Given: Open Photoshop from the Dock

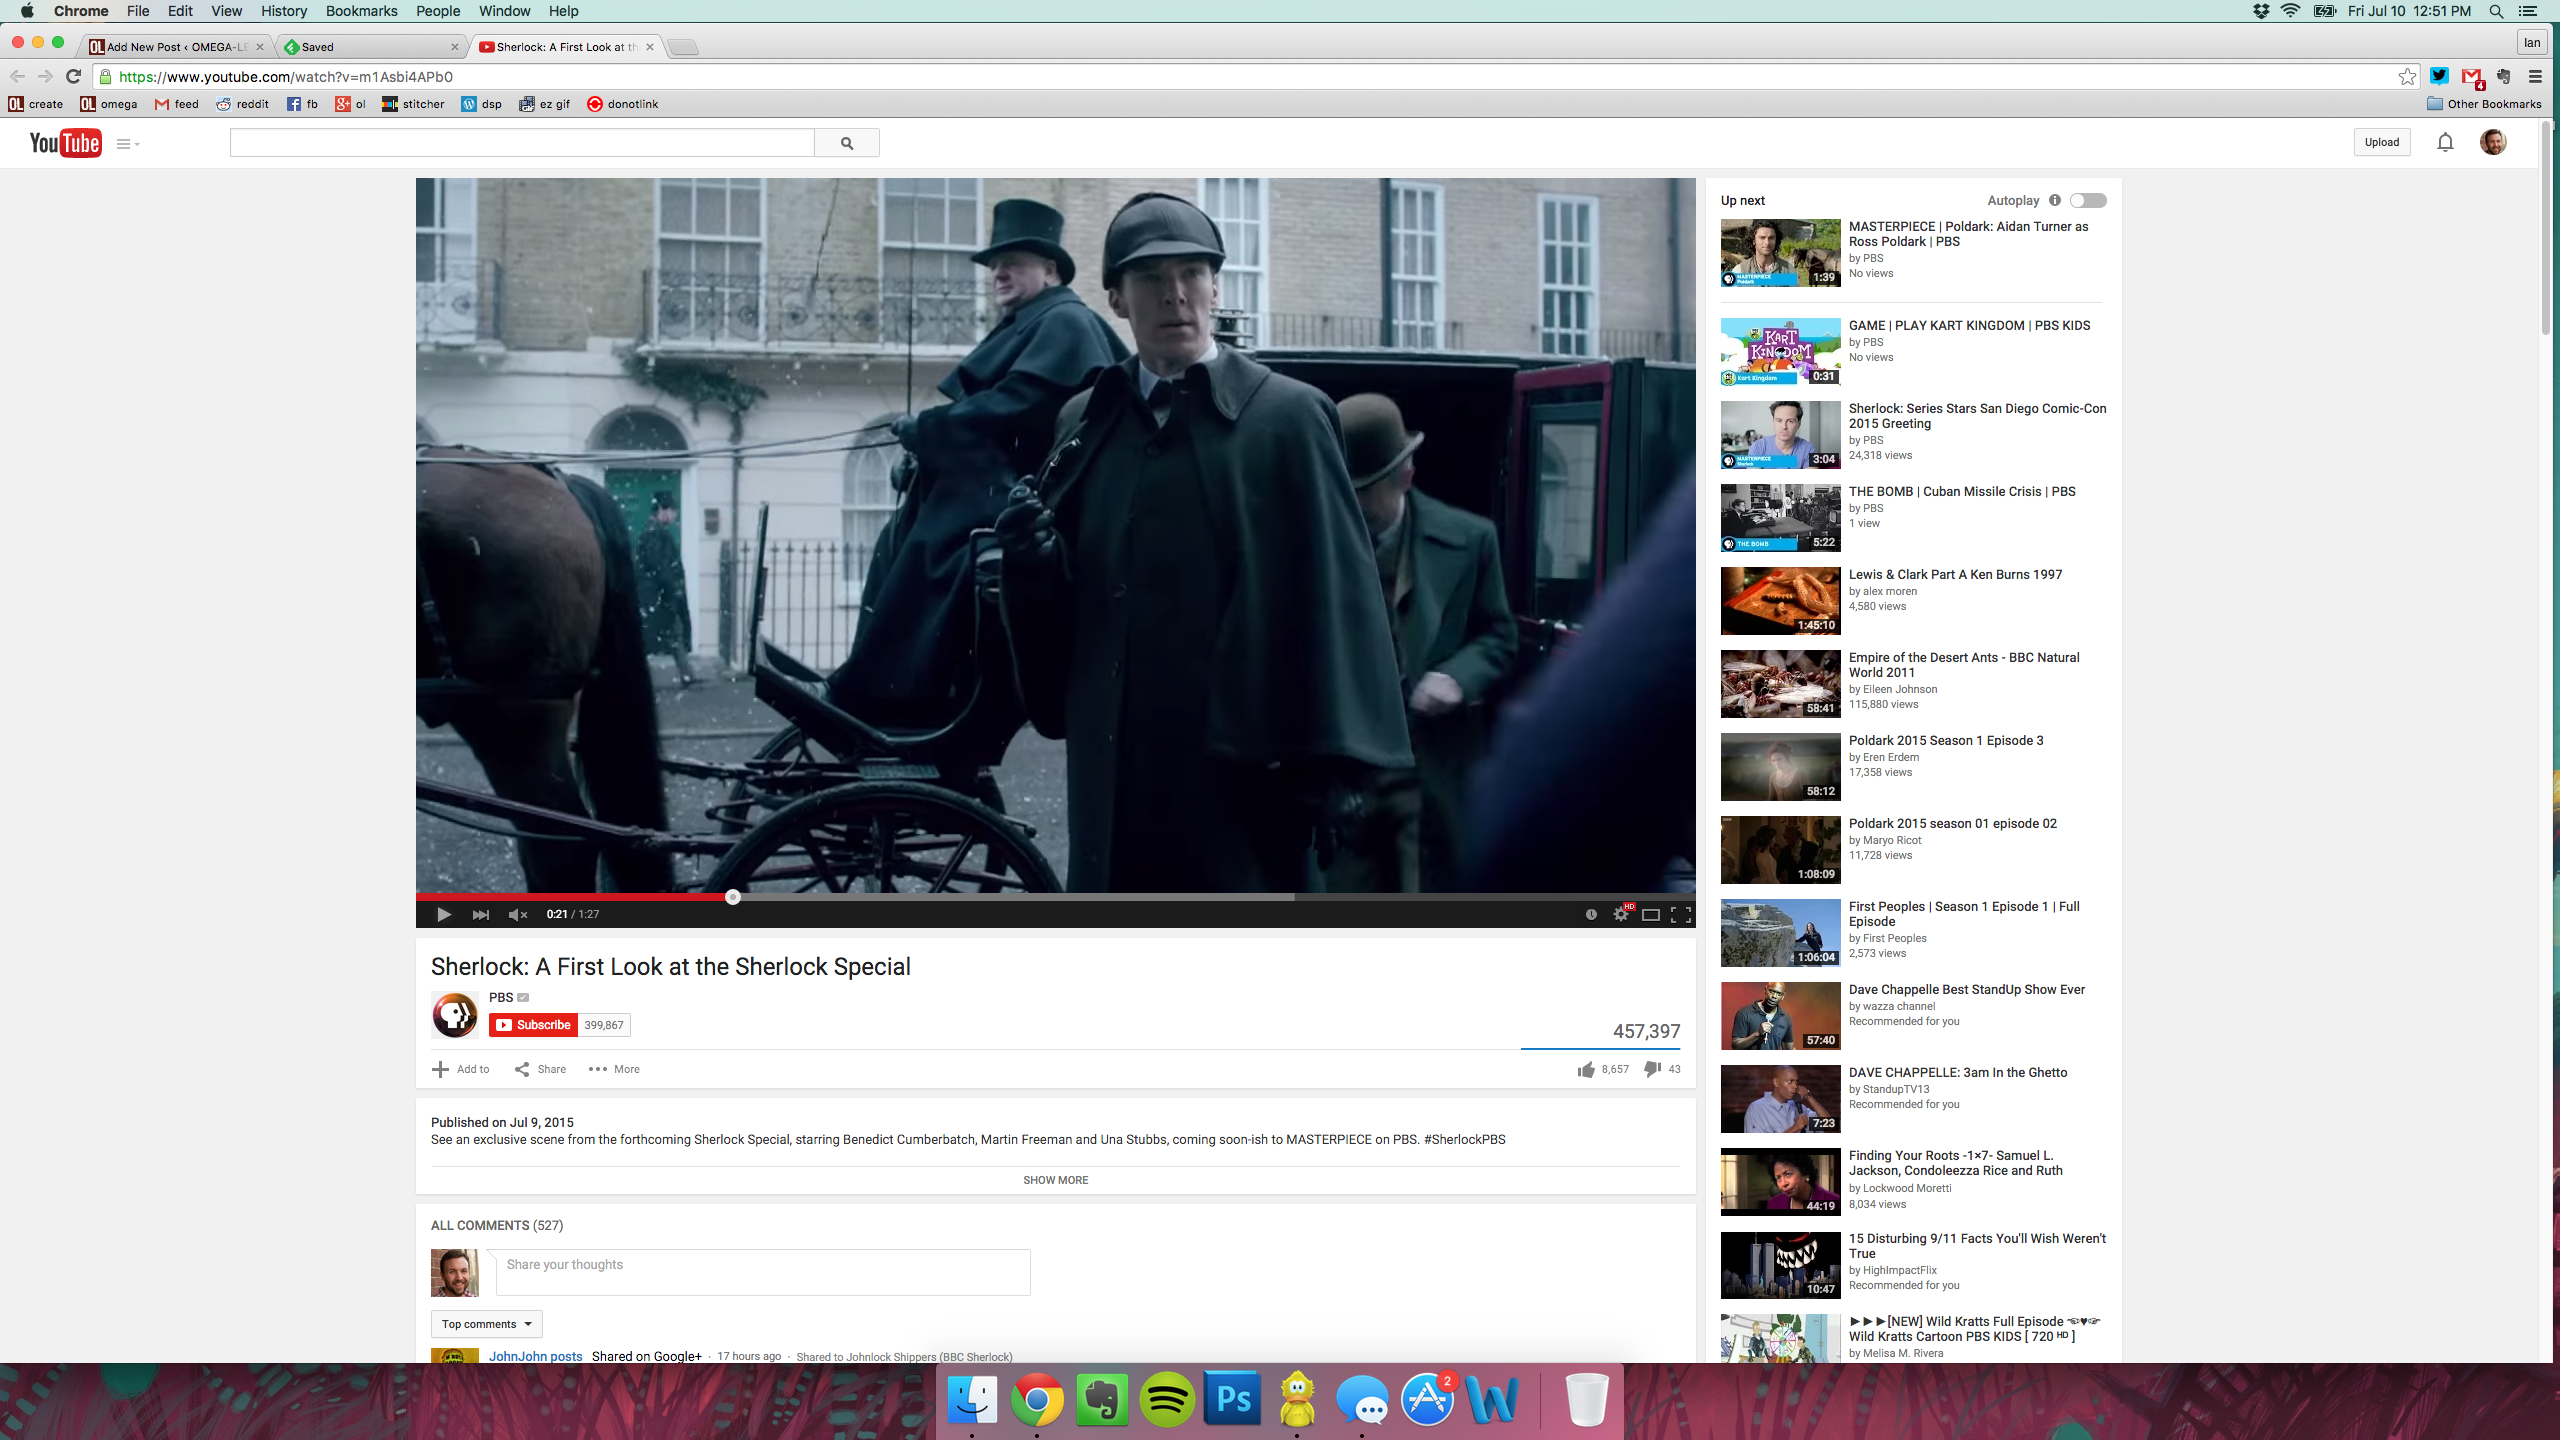Looking at the screenshot, I should click(1232, 1398).
